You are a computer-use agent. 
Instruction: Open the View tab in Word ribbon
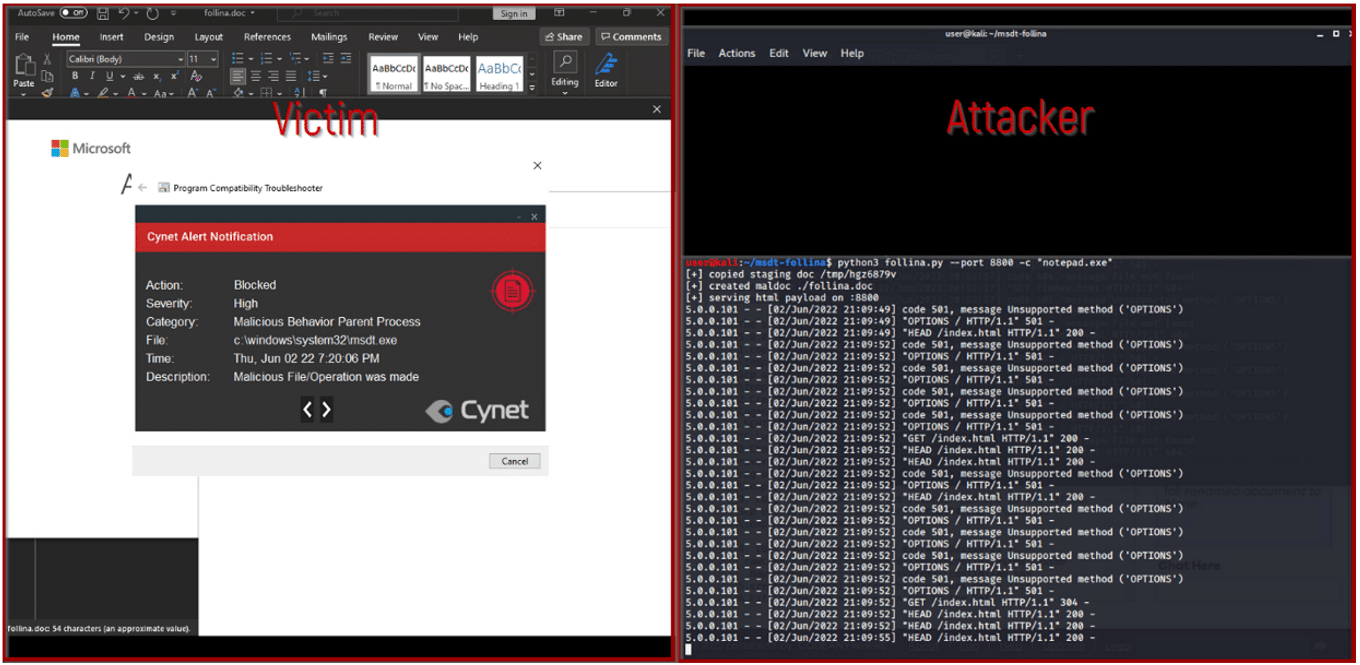click(x=428, y=37)
